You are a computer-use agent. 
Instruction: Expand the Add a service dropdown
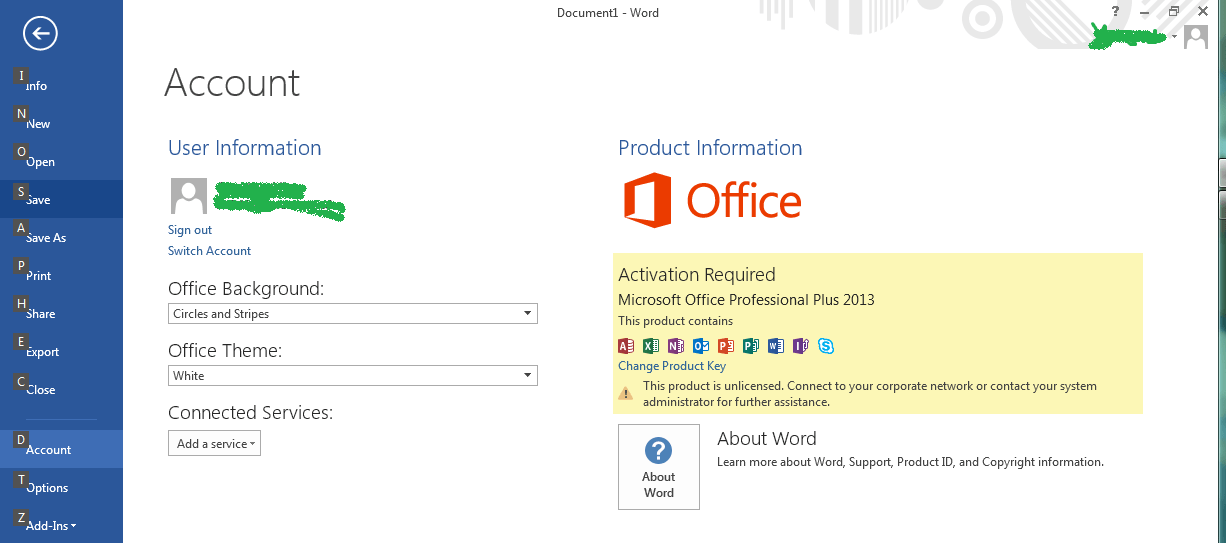pos(214,444)
